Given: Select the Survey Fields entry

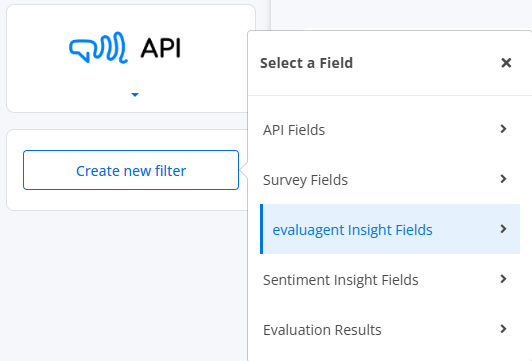Looking at the screenshot, I should click(390, 179).
